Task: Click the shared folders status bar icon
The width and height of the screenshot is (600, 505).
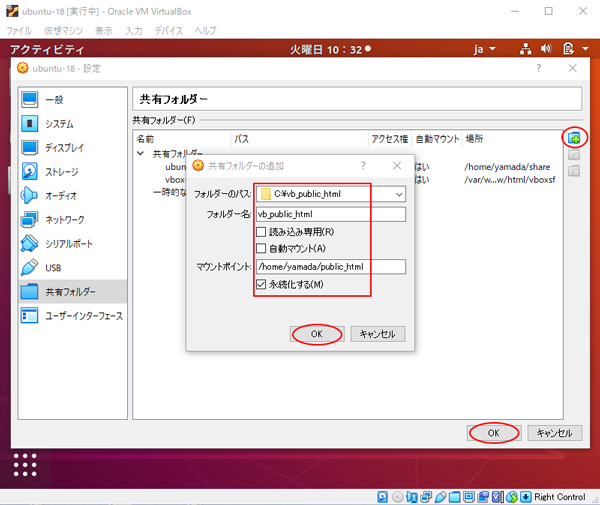Action: pyautogui.click(x=455, y=497)
